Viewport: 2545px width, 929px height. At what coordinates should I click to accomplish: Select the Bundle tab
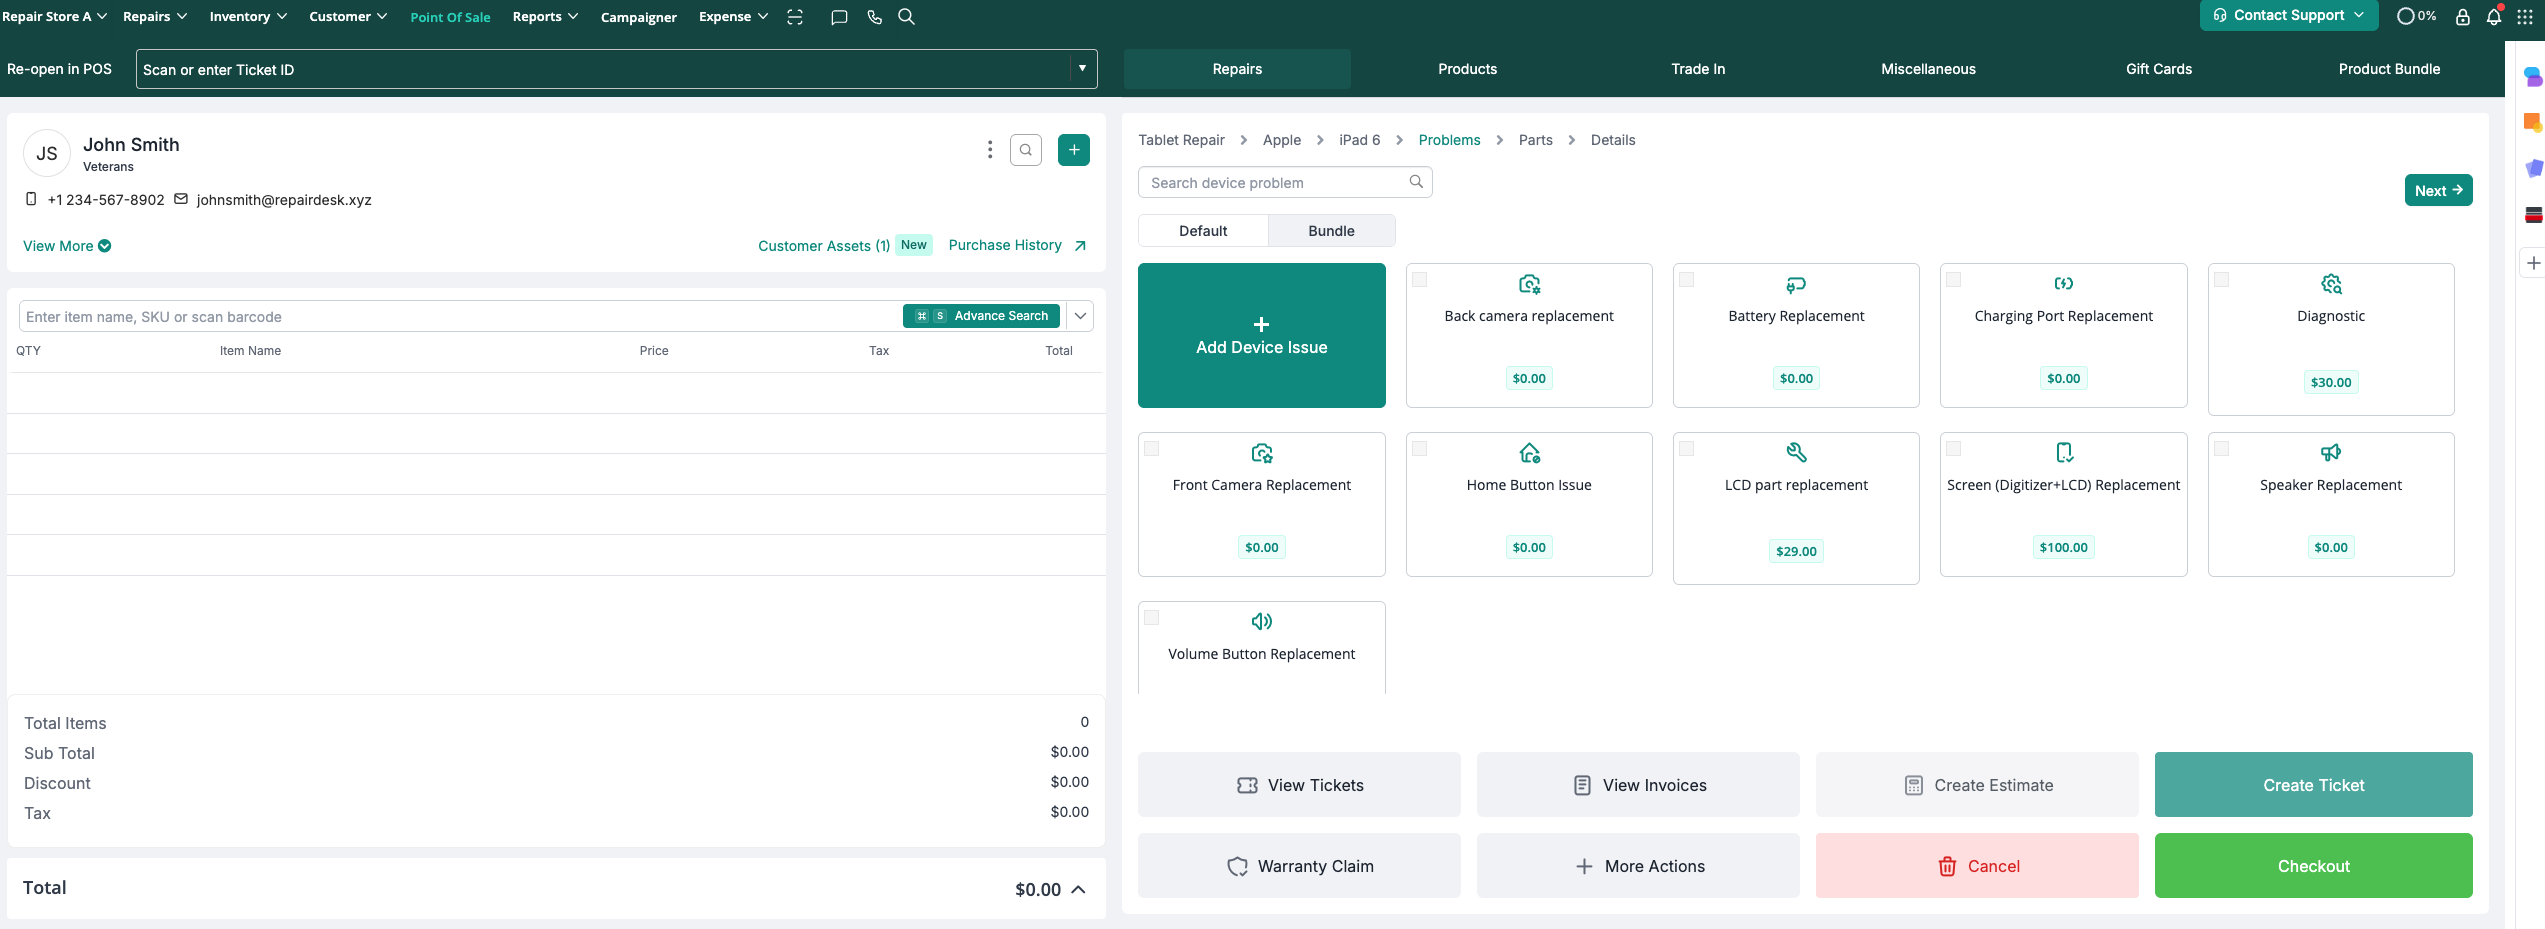(x=1331, y=231)
